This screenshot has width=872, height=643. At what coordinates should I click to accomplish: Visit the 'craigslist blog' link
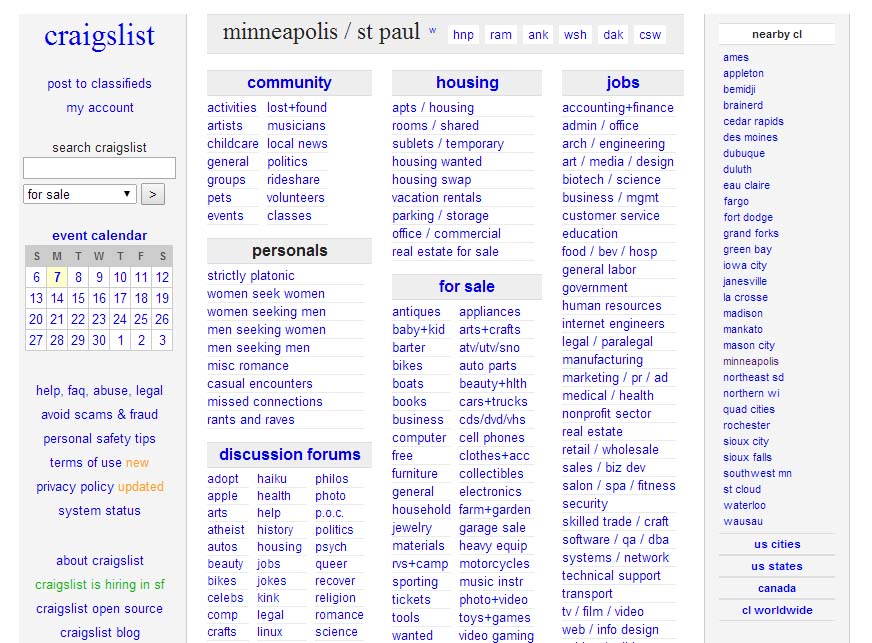(x=100, y=632)
